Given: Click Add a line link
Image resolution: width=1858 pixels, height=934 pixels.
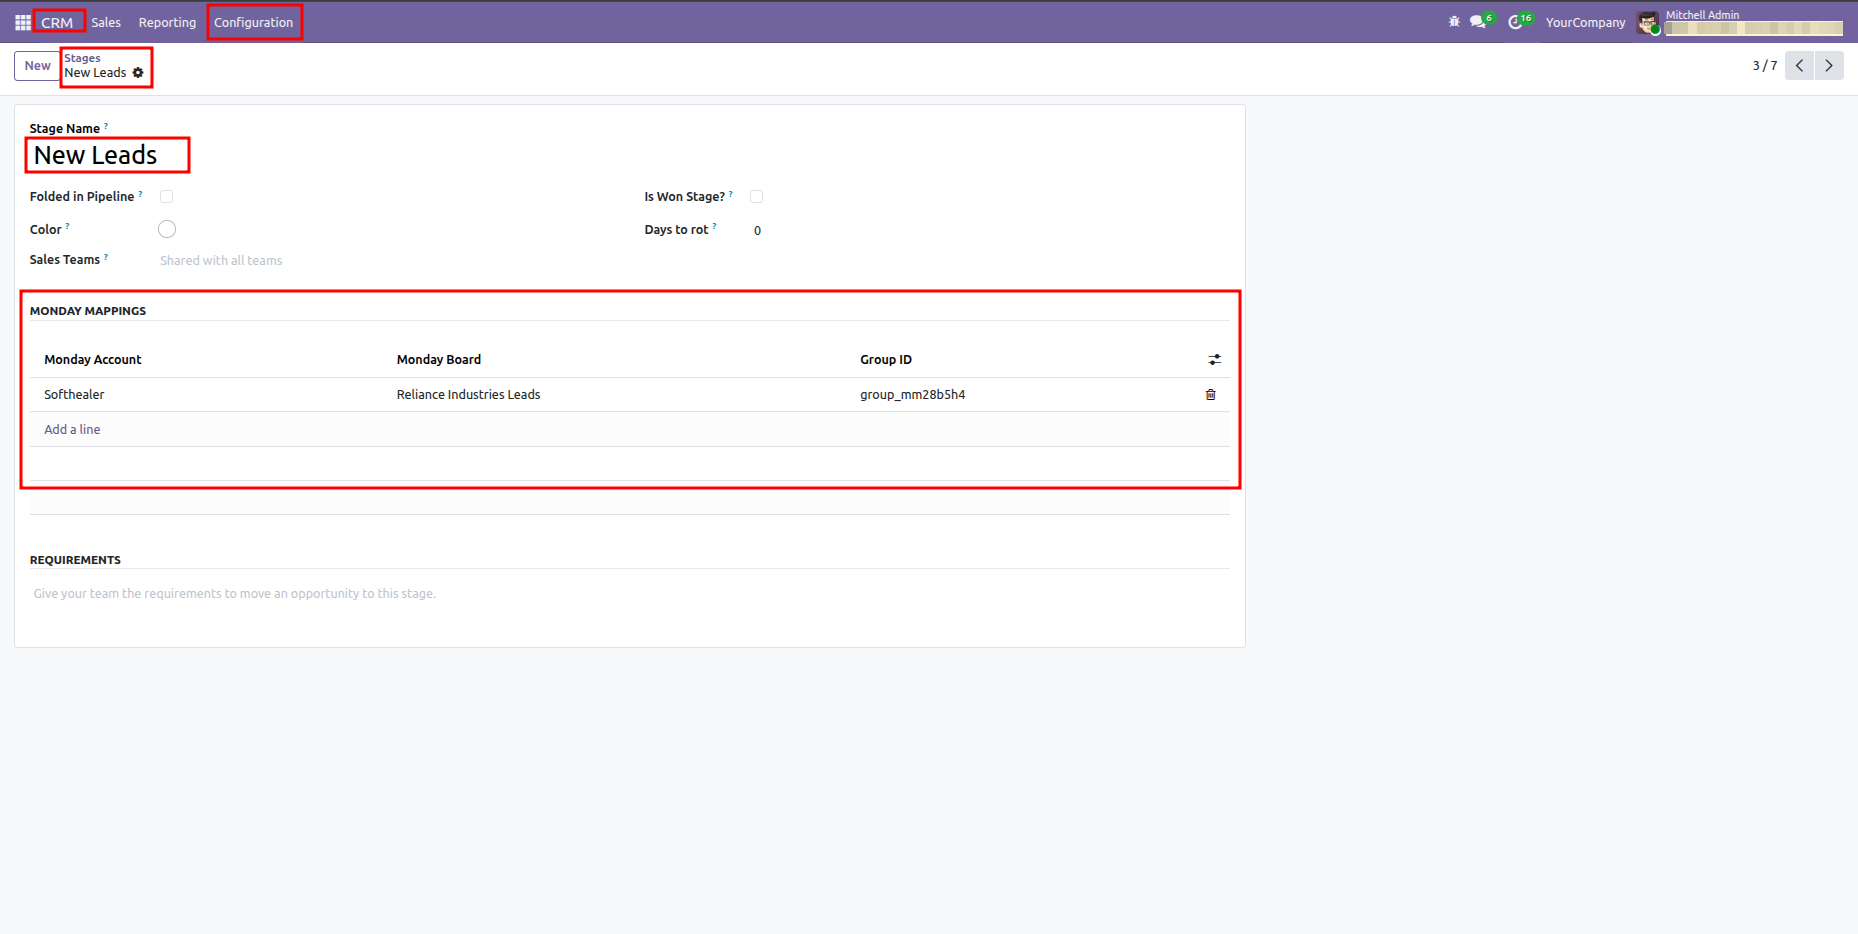Looking at the screenshot, I should pyautogui.click(x=72, y=430).
